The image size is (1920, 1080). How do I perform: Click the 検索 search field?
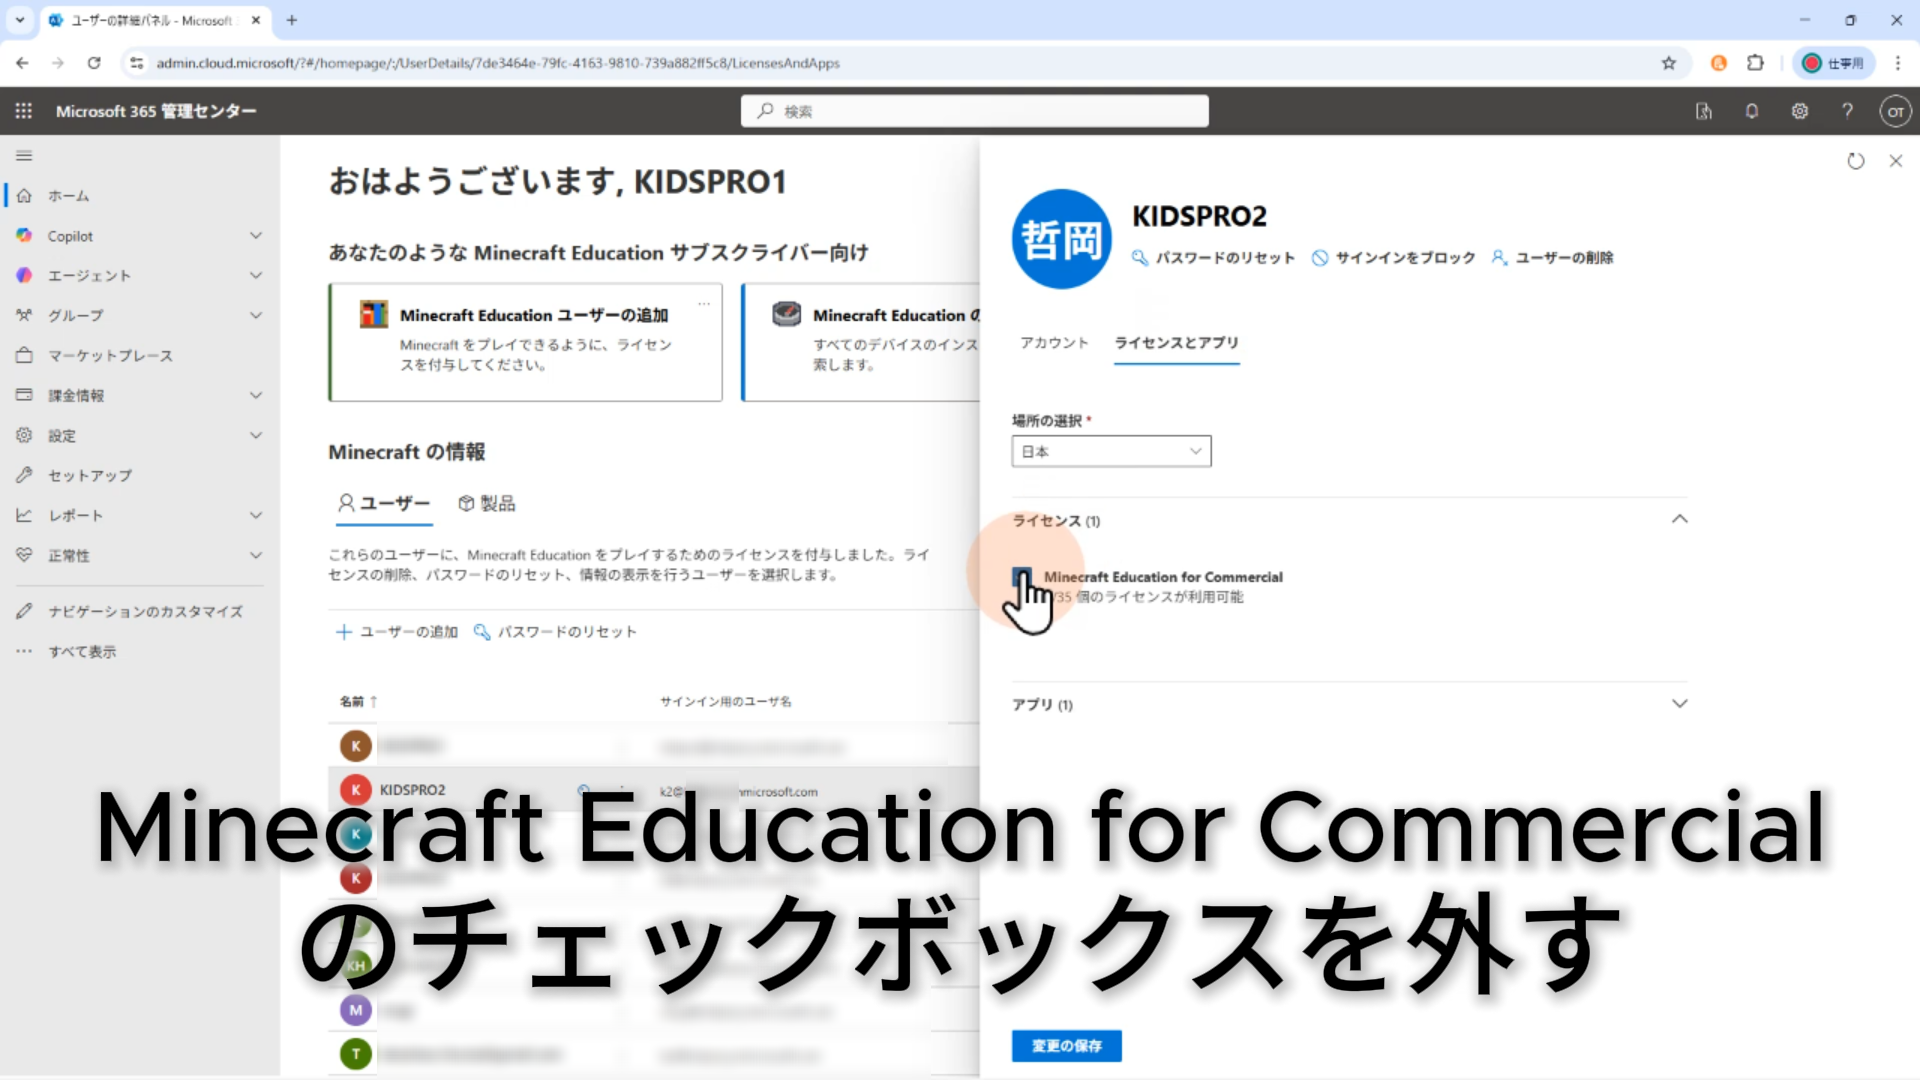click(974, 111)
